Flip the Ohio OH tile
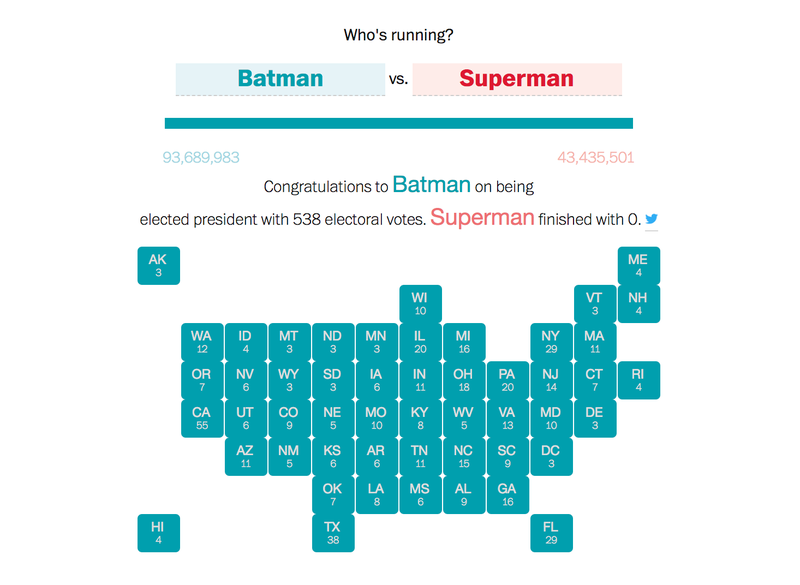The height and width of the screenshot is (585, 800). click(x=464, y=380)
